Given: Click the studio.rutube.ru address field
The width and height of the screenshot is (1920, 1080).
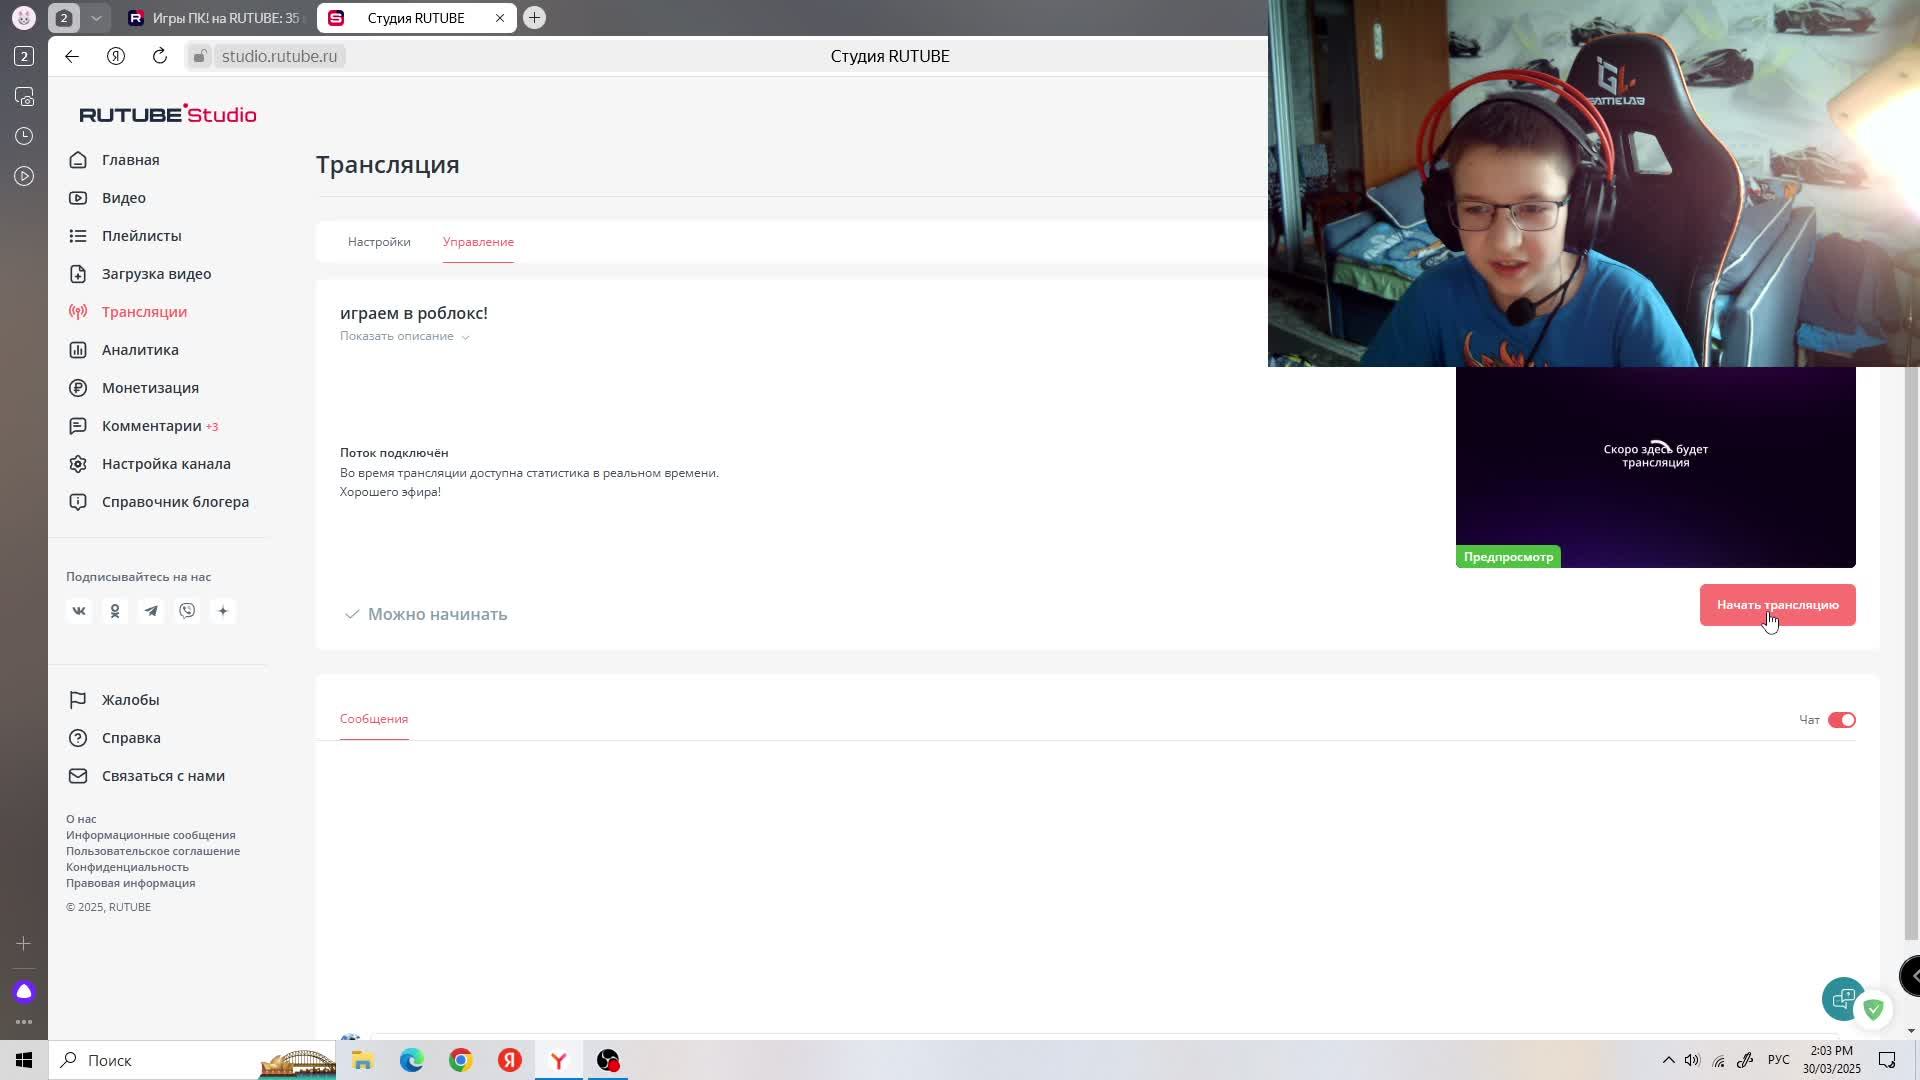Looking at the screenshot, I should [x=279, y=56].
